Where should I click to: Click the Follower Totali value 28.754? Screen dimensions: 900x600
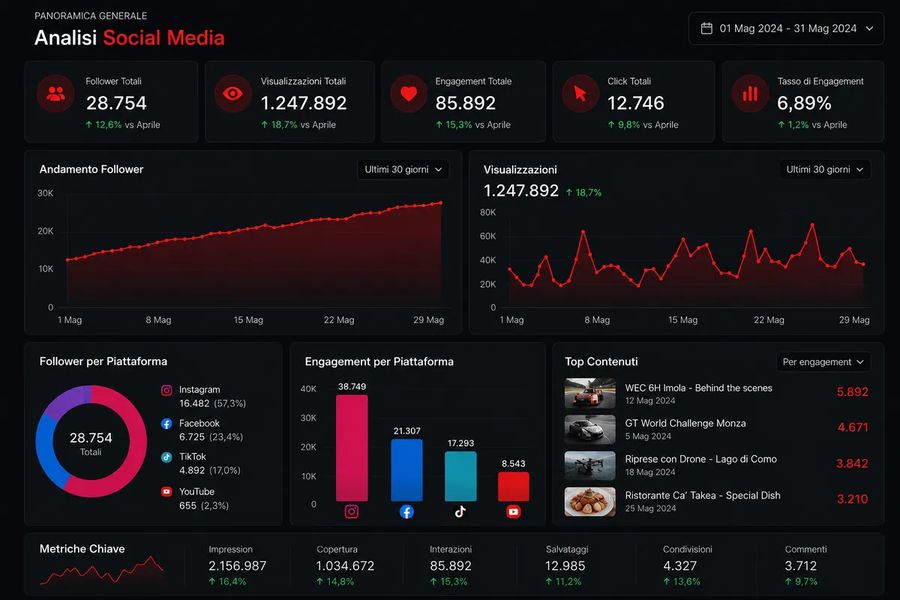(x=116, y=103)
